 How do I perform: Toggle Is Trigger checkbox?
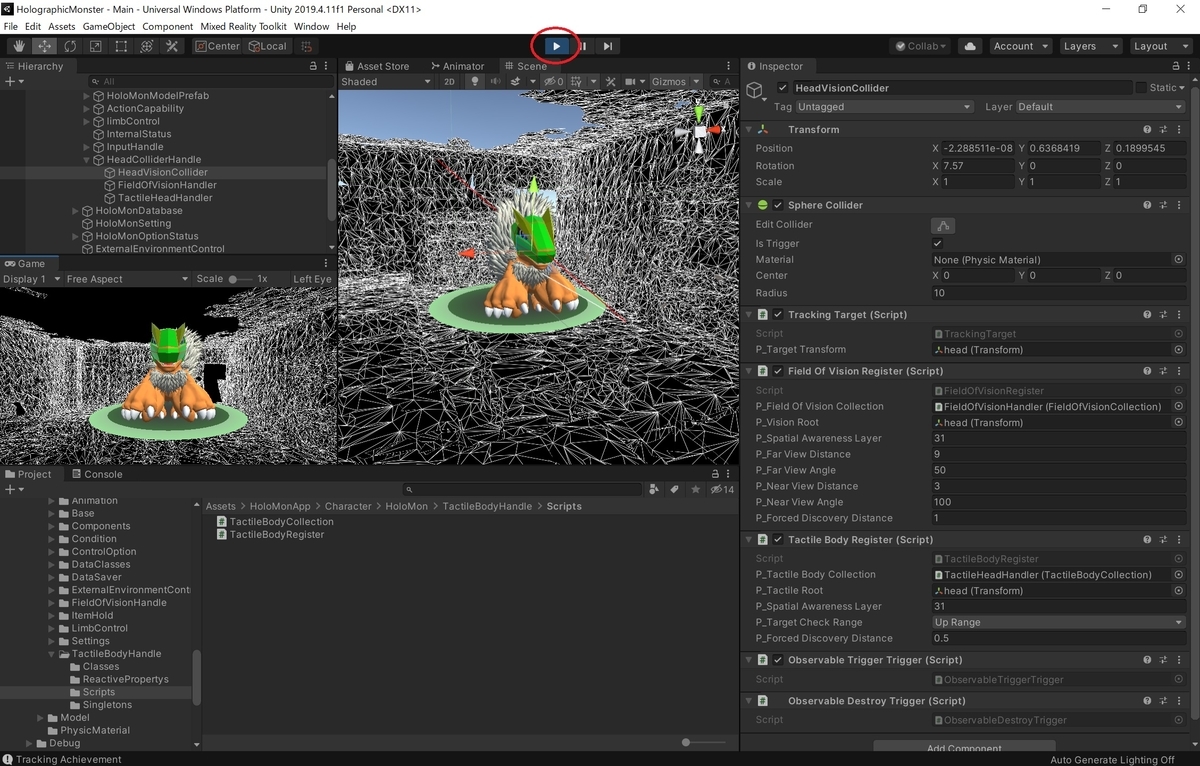point(937,243)
